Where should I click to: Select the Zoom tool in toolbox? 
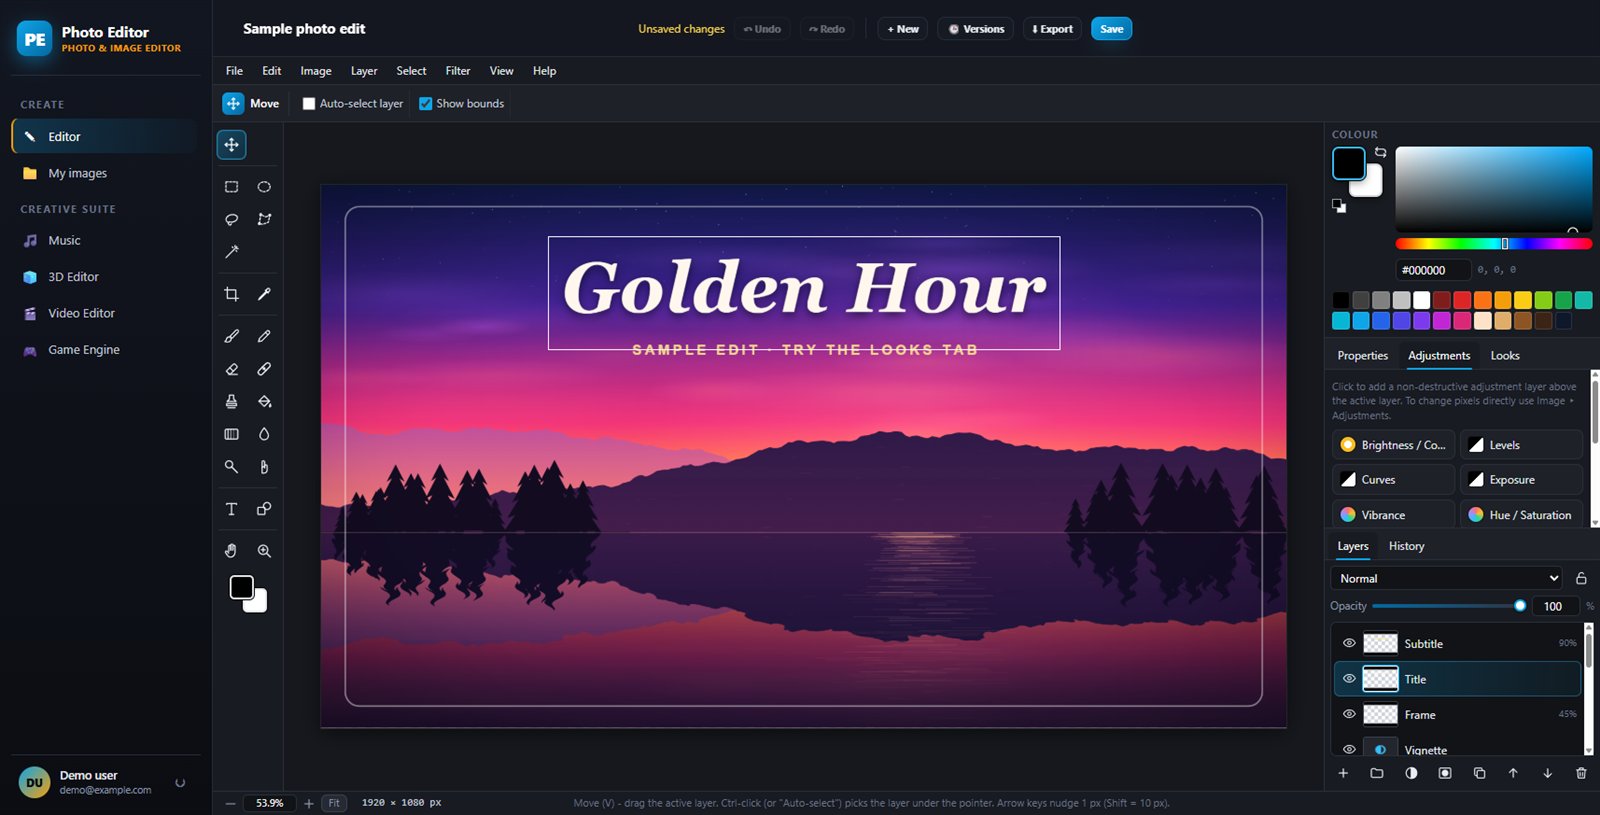pos(264,551)
